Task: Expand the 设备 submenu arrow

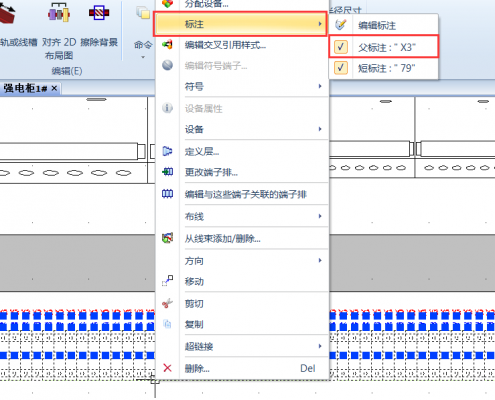Action: tap(320, 129)
